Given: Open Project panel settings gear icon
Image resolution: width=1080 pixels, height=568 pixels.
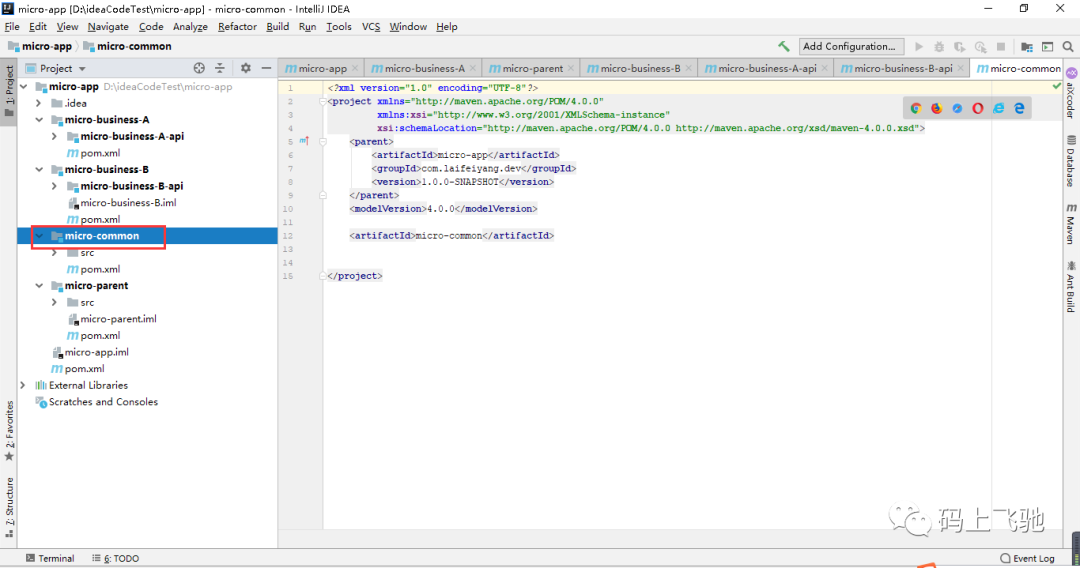Looking at the screenshot, I should (x=246, y=68).
